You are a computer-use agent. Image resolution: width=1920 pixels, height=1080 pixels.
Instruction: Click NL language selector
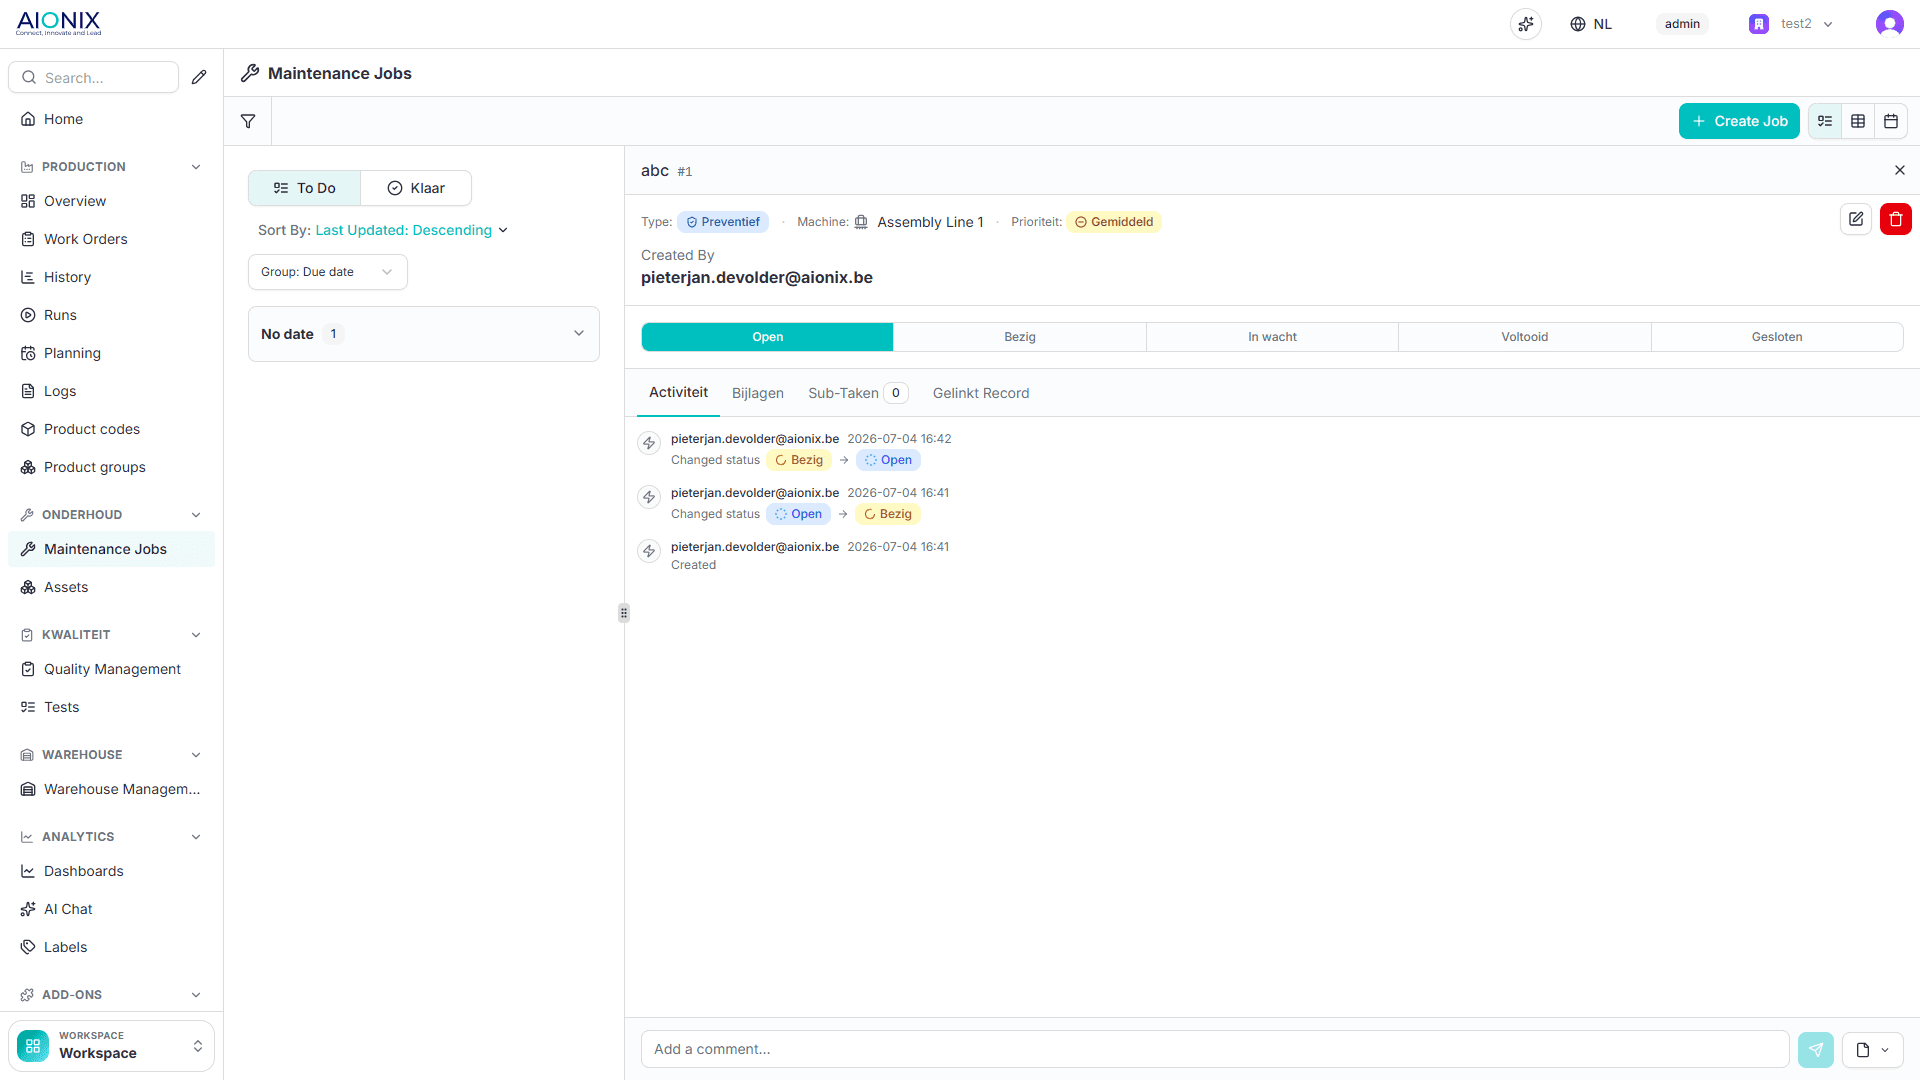[x=1602, y=24]
